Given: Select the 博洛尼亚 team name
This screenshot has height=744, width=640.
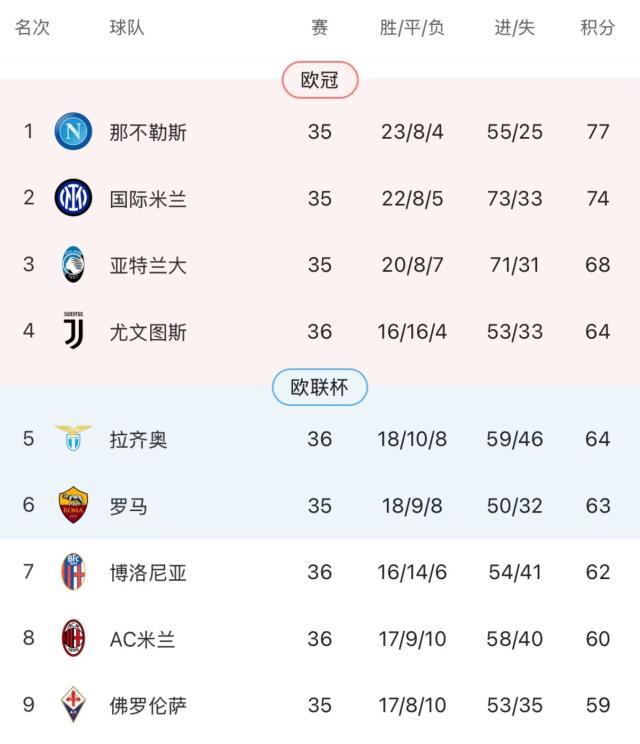Looking at the screenshot, I should click(148, 572).
